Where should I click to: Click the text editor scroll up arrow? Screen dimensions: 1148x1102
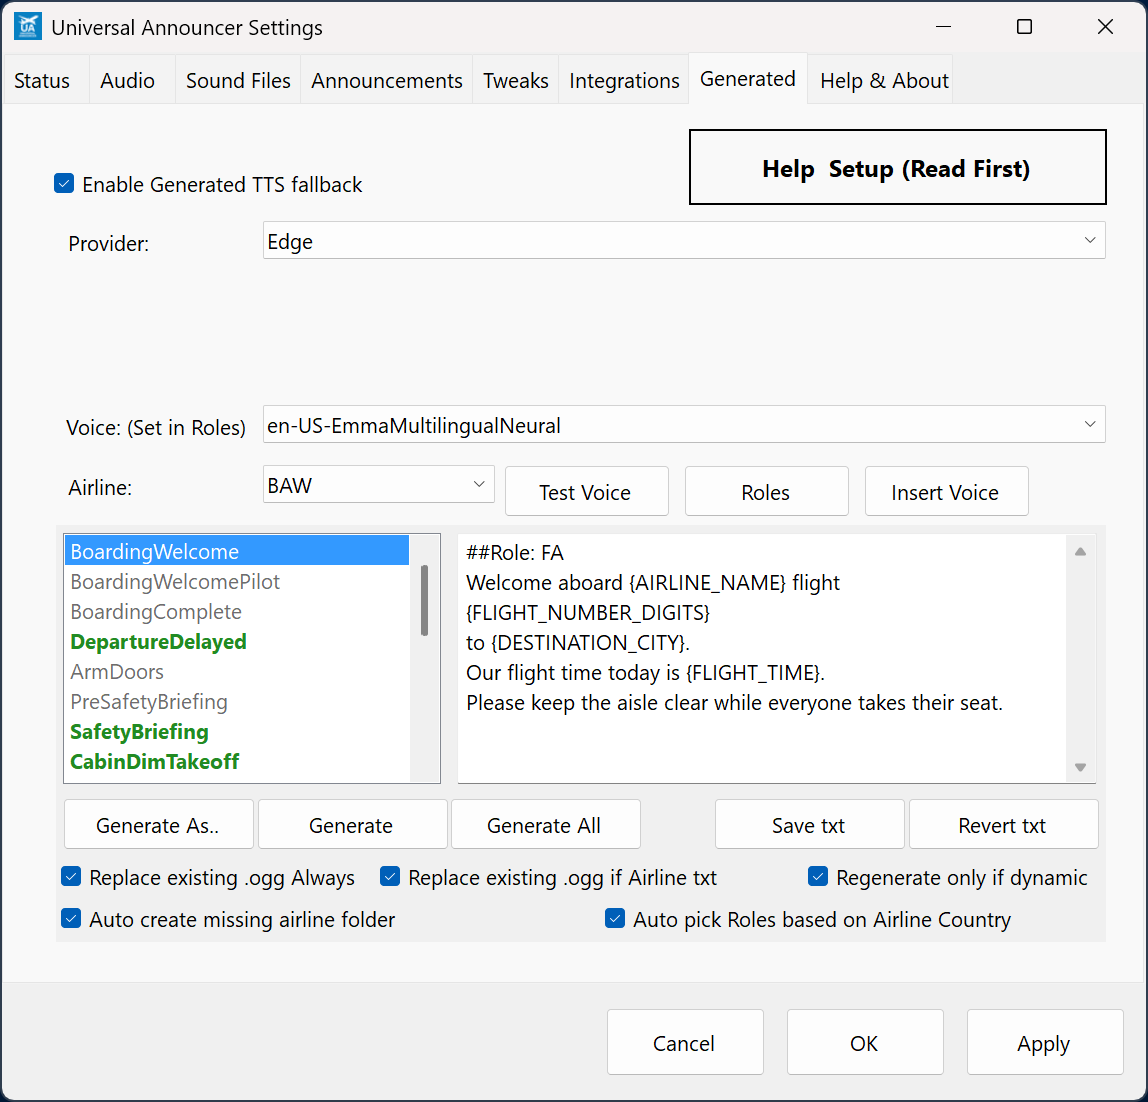pyautogui.click(x=1080, y=551)
